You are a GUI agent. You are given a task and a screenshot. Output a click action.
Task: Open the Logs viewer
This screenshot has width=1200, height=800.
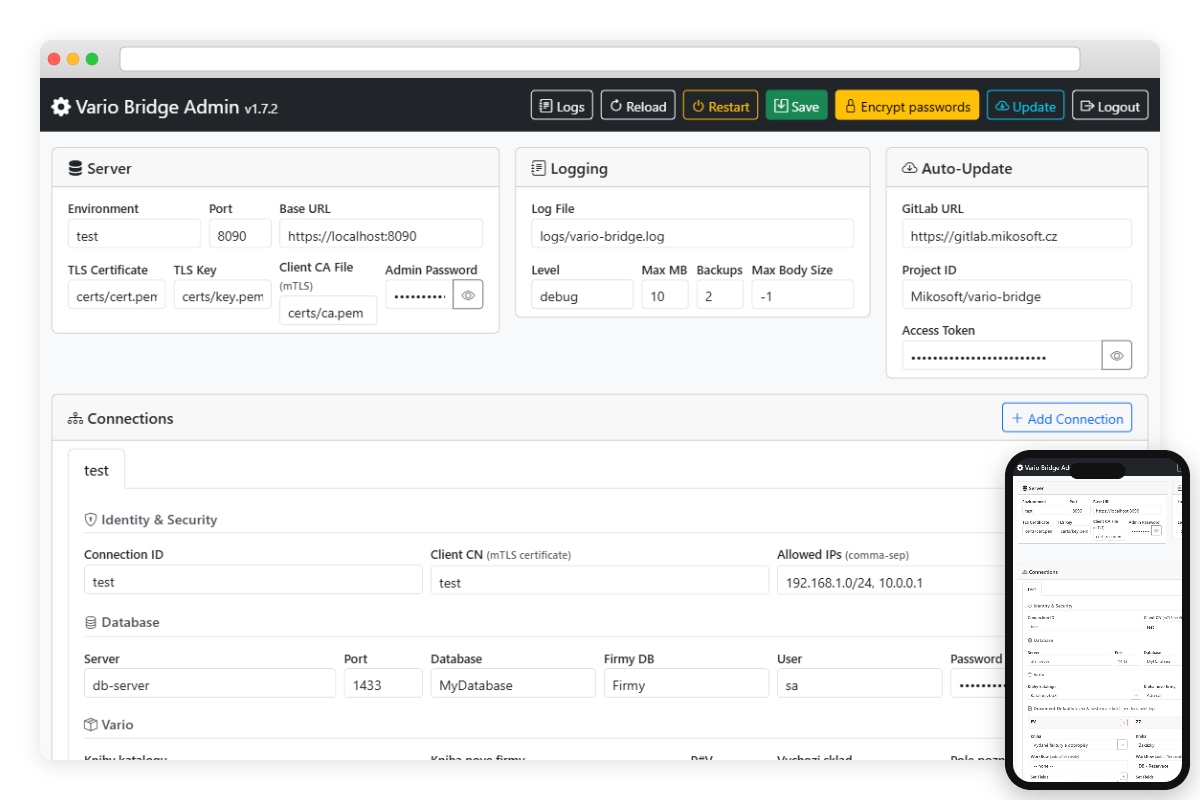click(561, 106)
